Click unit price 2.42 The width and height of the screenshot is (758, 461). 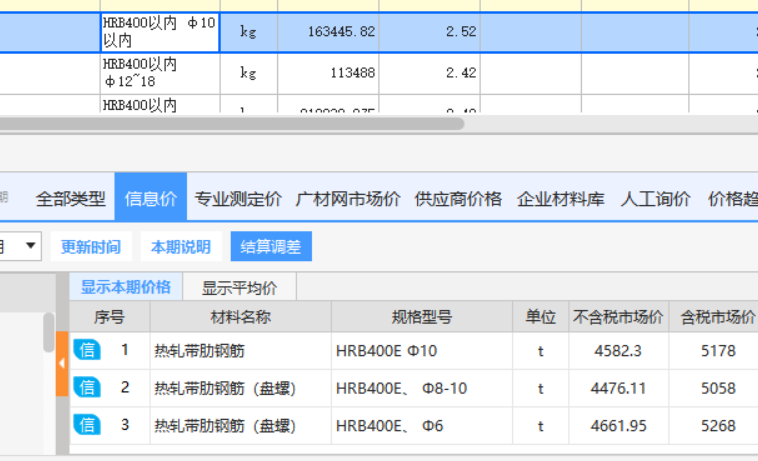461,73
